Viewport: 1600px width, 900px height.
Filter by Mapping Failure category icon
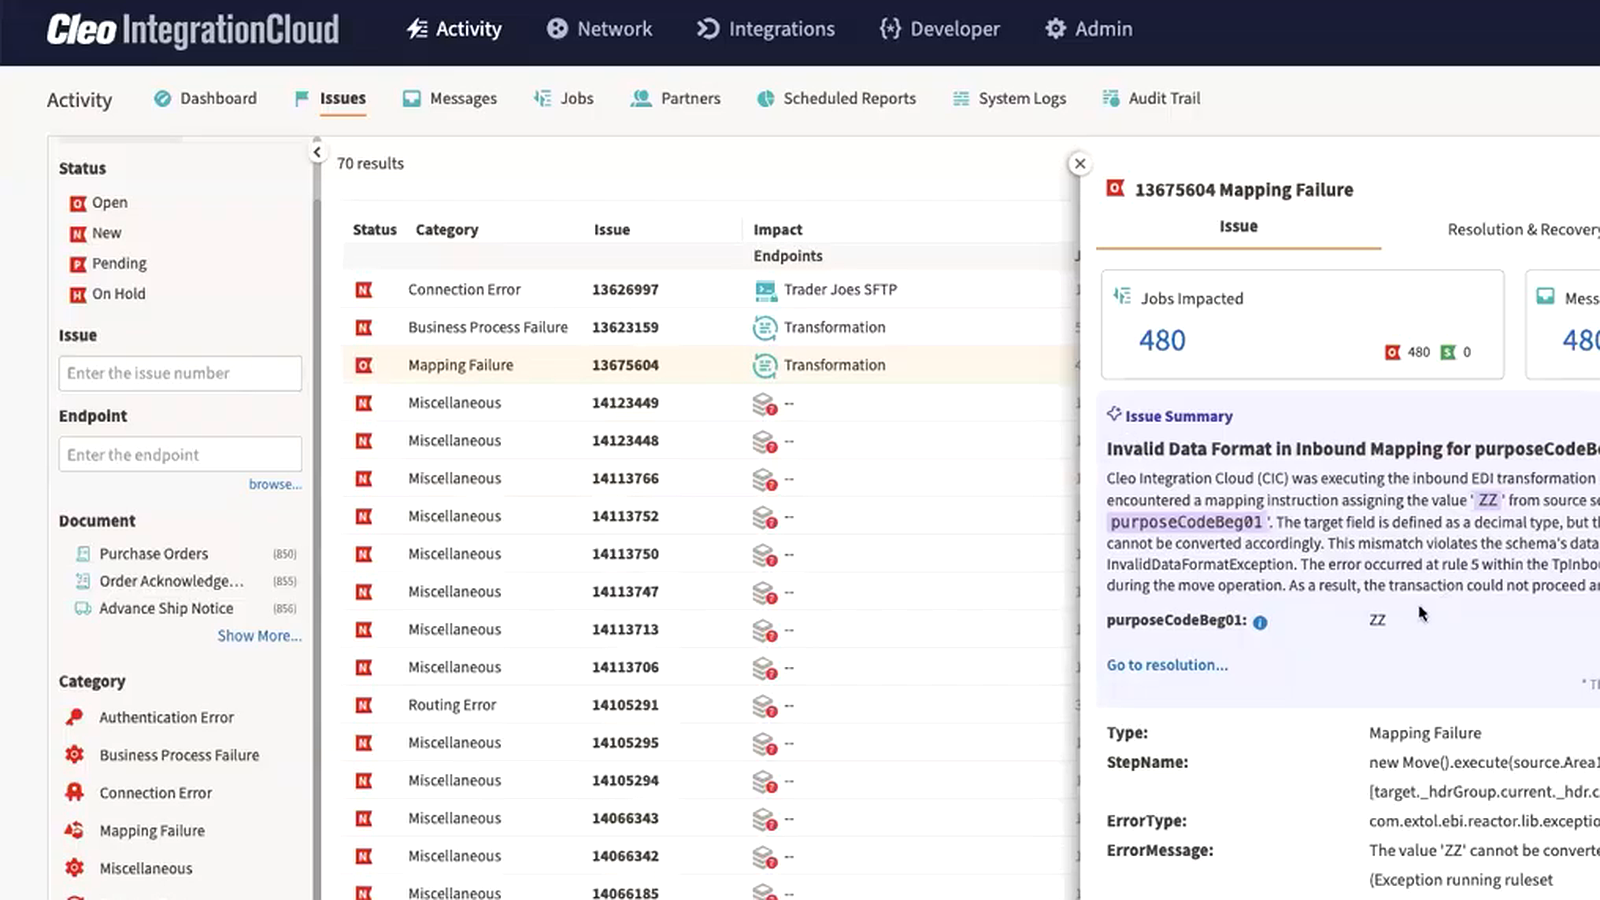pos(74,830)
